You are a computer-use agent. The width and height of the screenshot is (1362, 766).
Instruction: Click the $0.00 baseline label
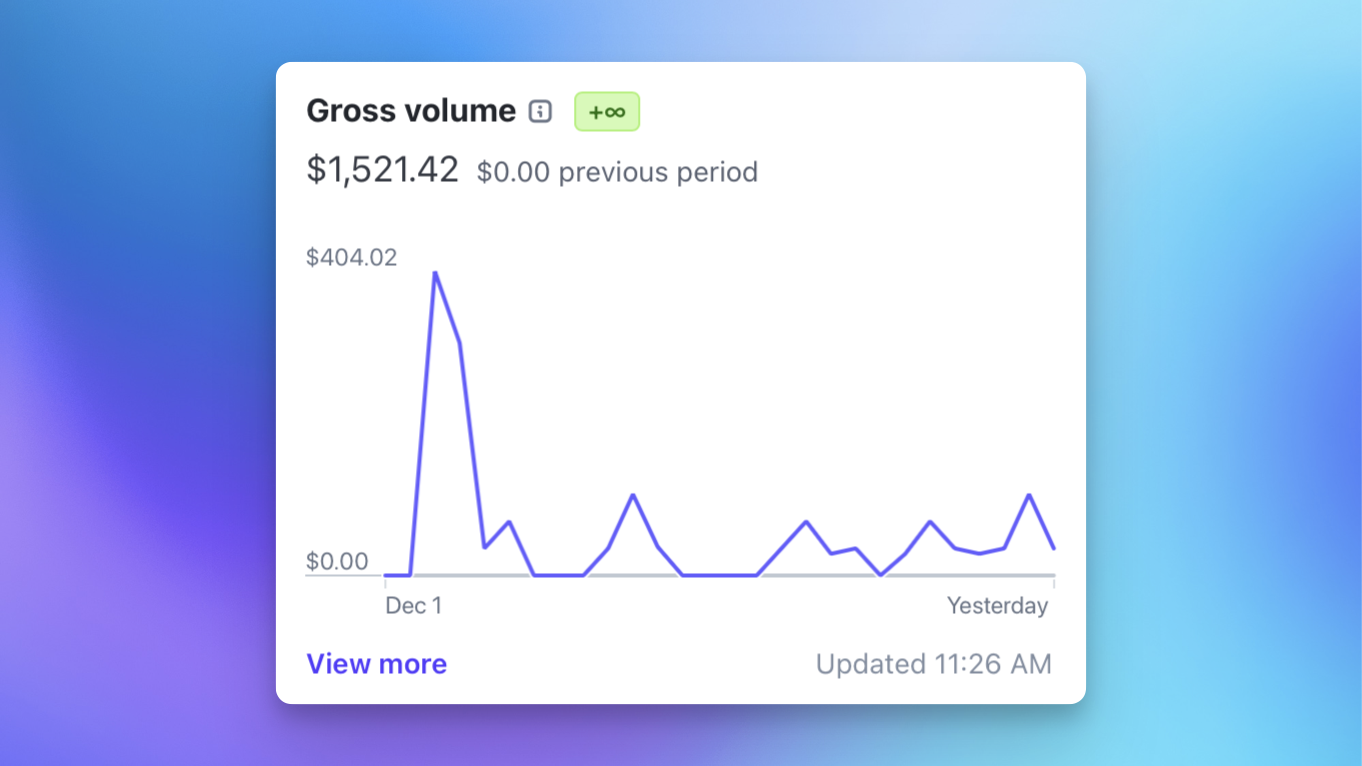coord(339,562)
